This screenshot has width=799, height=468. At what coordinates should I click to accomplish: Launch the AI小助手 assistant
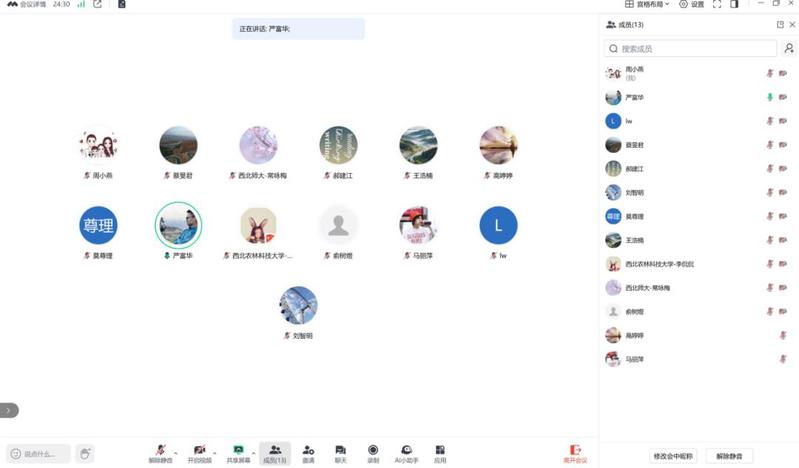point(406,452)
